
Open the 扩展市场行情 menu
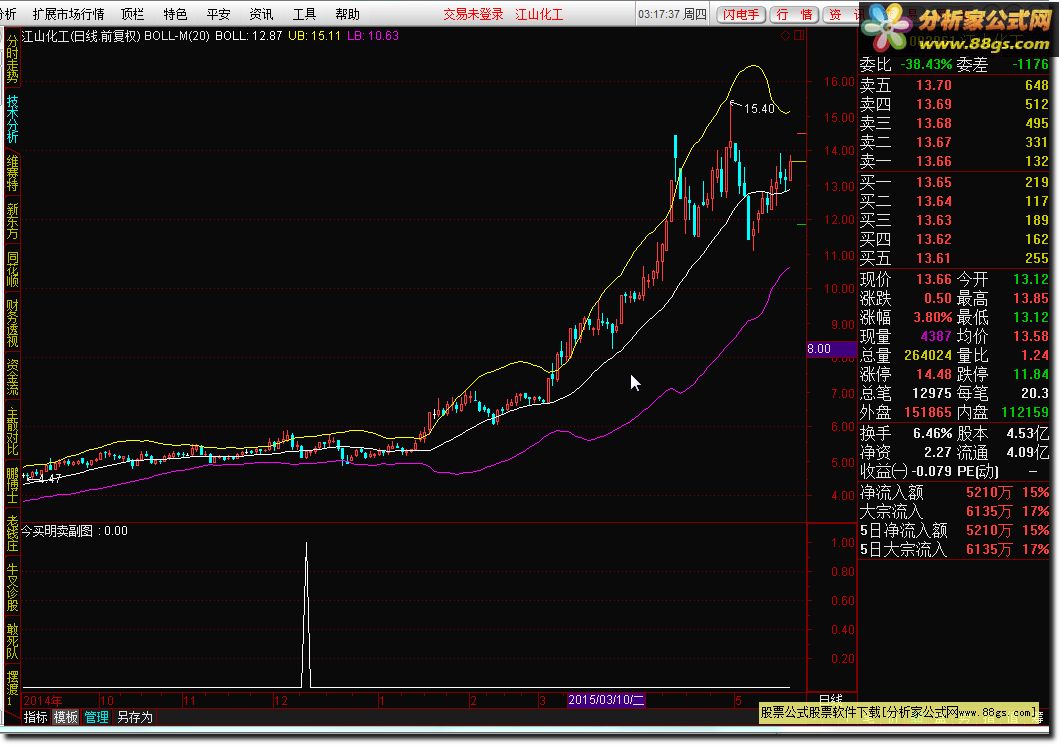(x=68, y=14)
